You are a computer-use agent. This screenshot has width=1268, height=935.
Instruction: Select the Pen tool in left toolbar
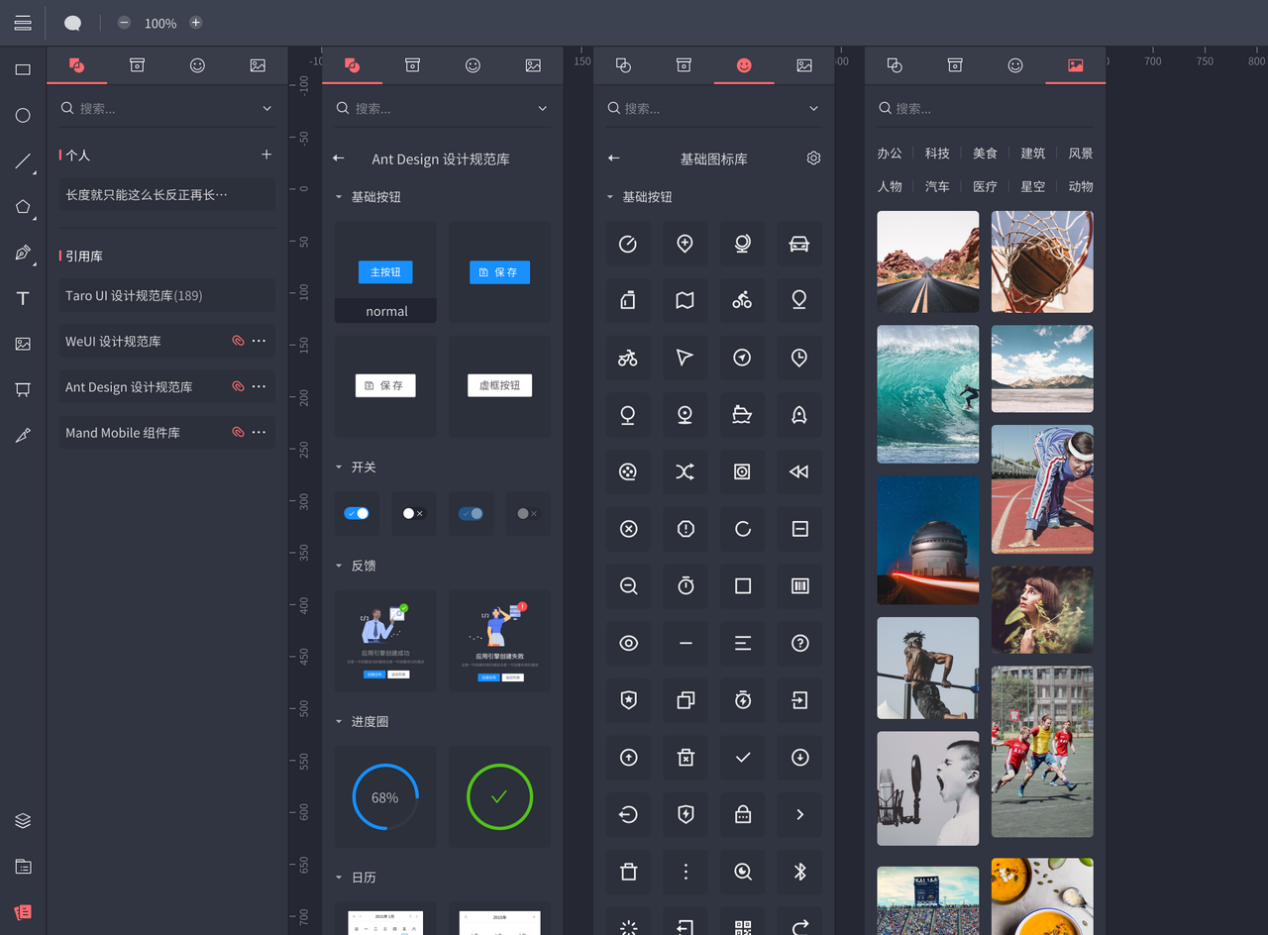pyautogui.click(x=22, y=252)
